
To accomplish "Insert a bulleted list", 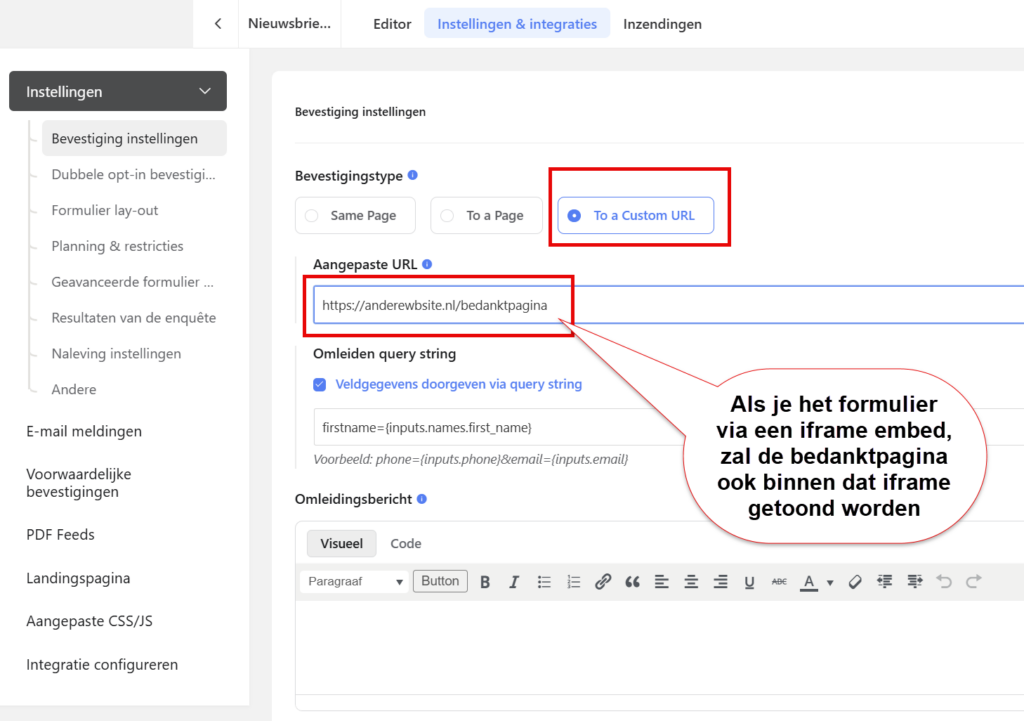I will tap(544, 582).
